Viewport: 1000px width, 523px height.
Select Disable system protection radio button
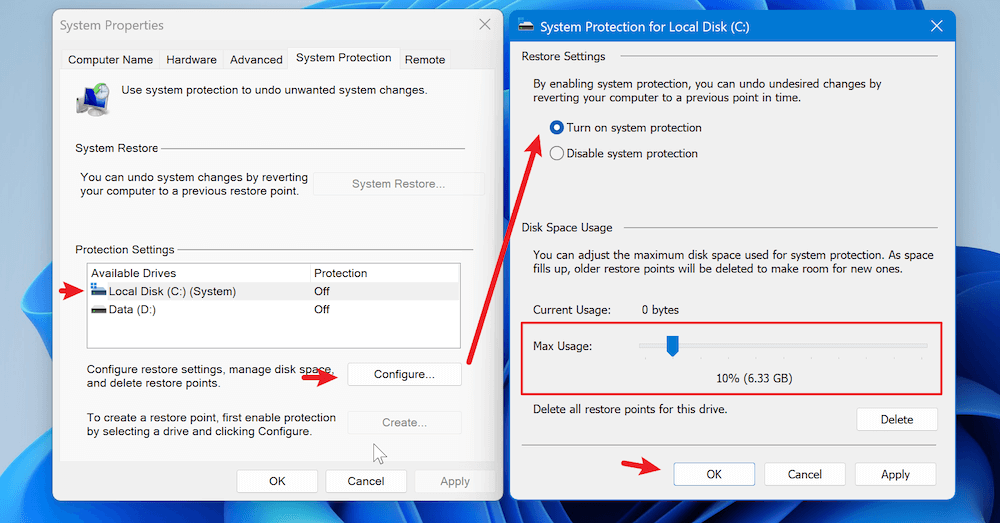point(557,154)
